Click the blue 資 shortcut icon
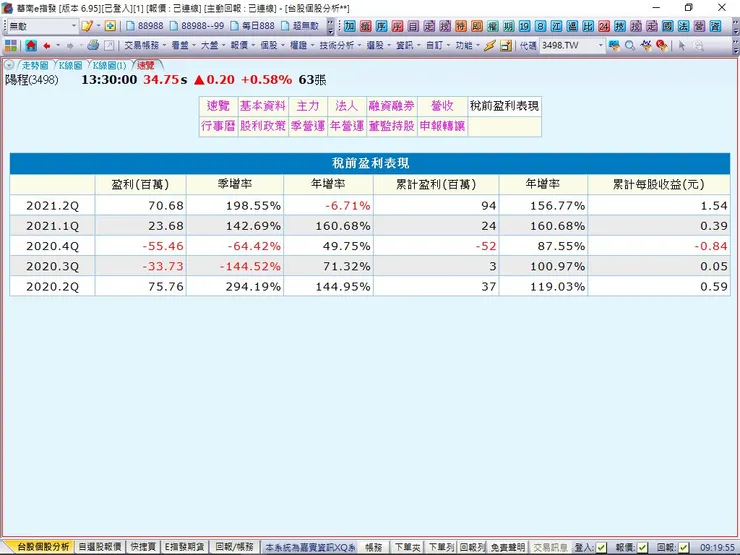The width and height of the screenshot is (740, 555). 715,26
